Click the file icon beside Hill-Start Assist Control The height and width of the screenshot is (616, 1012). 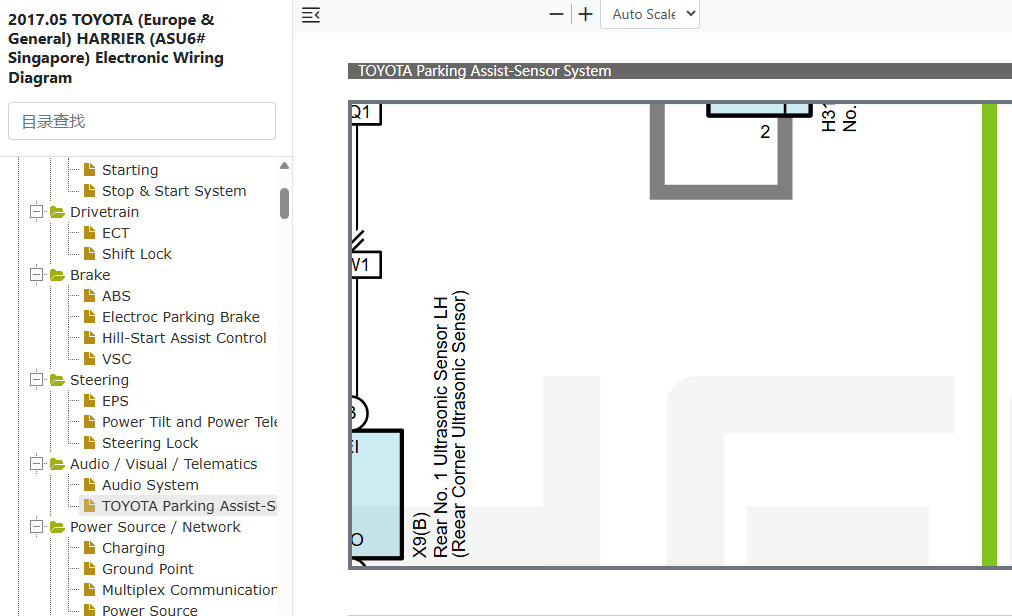90,337
